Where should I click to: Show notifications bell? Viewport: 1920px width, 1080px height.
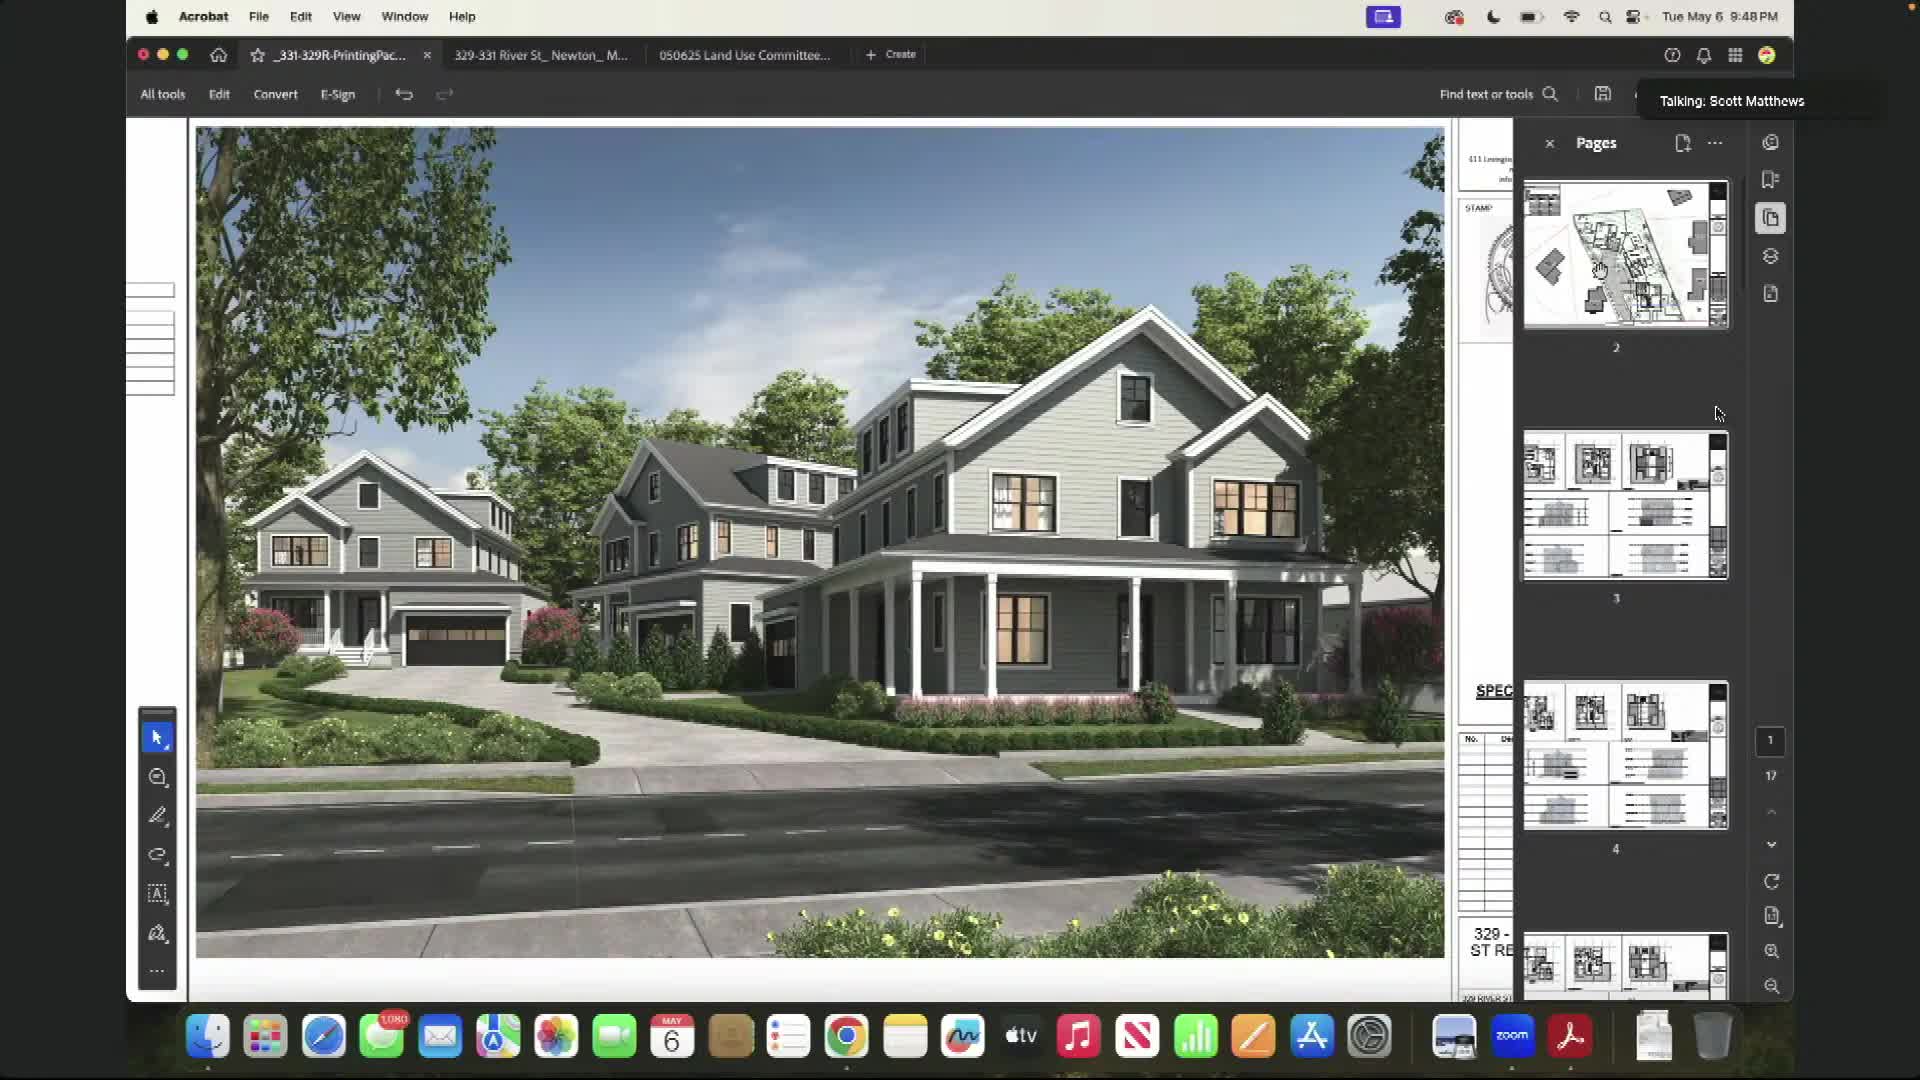pyautogui.click(x=1704, y=55)
